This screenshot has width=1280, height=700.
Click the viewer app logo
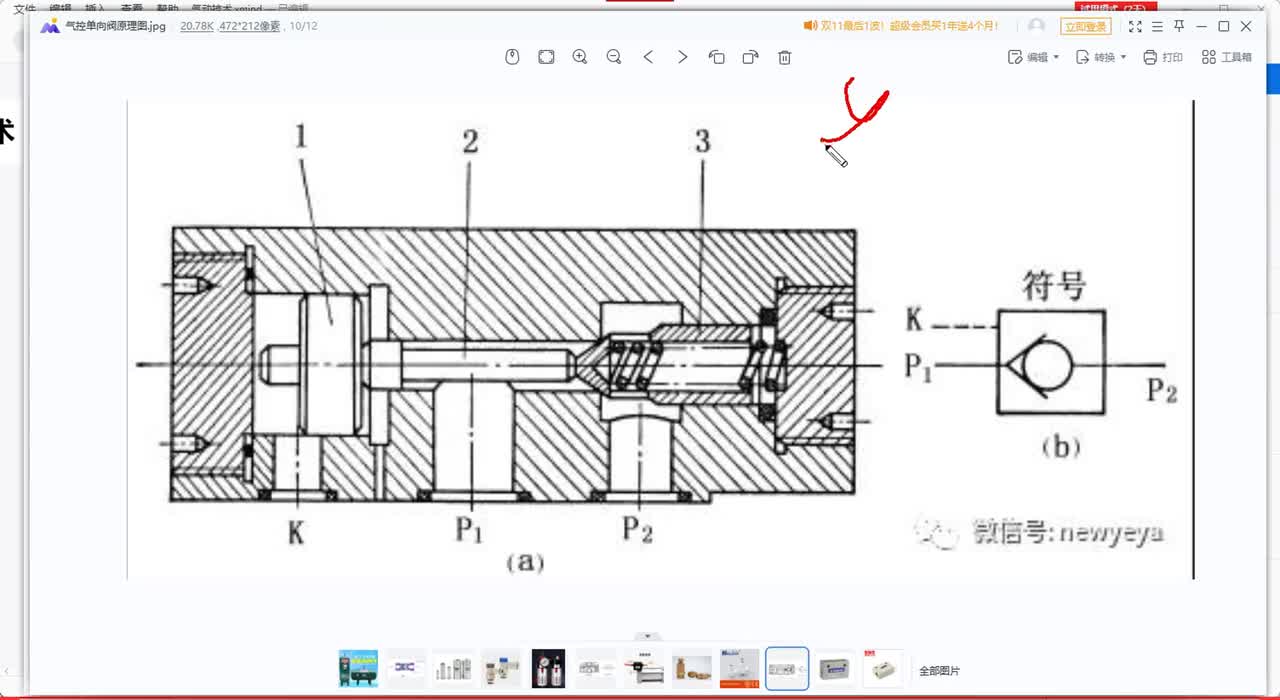tap(50, 26)
